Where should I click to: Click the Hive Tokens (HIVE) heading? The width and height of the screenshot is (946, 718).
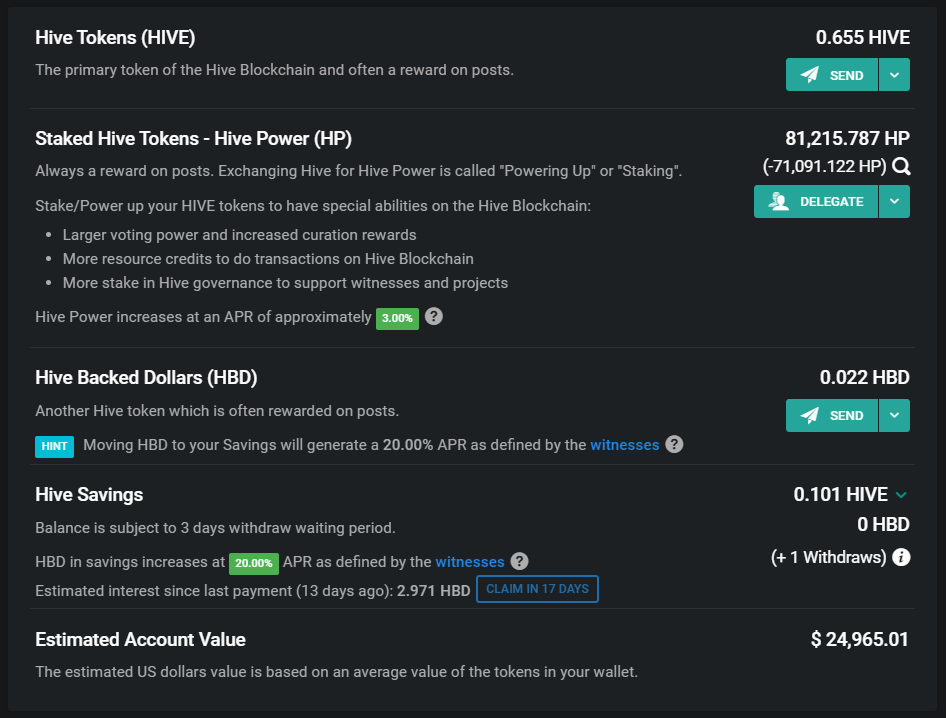pyautogui.click(x=115, y=37)
